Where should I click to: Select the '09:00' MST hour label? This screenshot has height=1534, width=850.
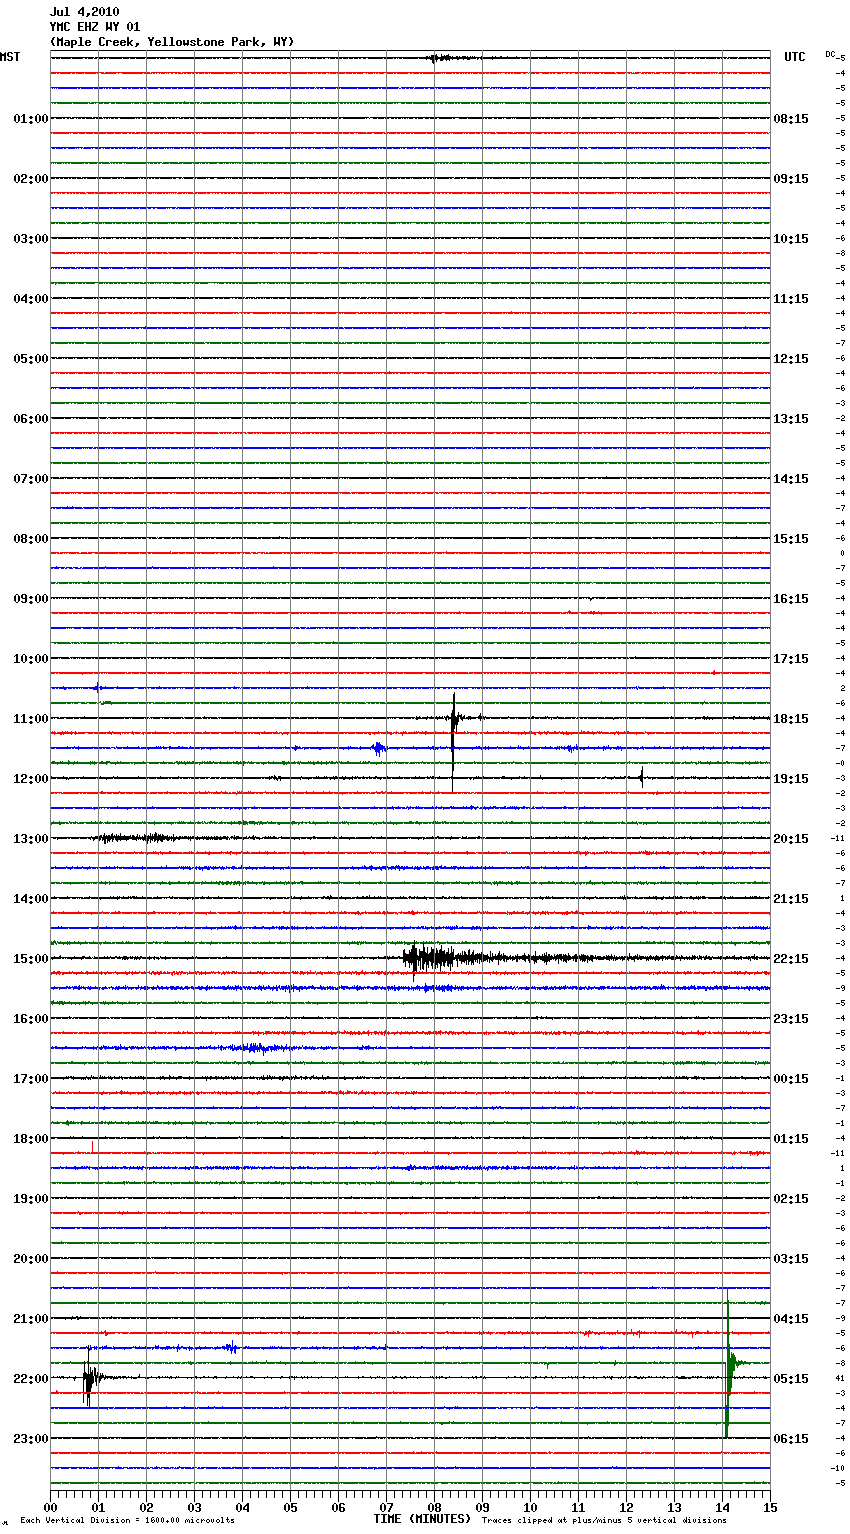30,599
